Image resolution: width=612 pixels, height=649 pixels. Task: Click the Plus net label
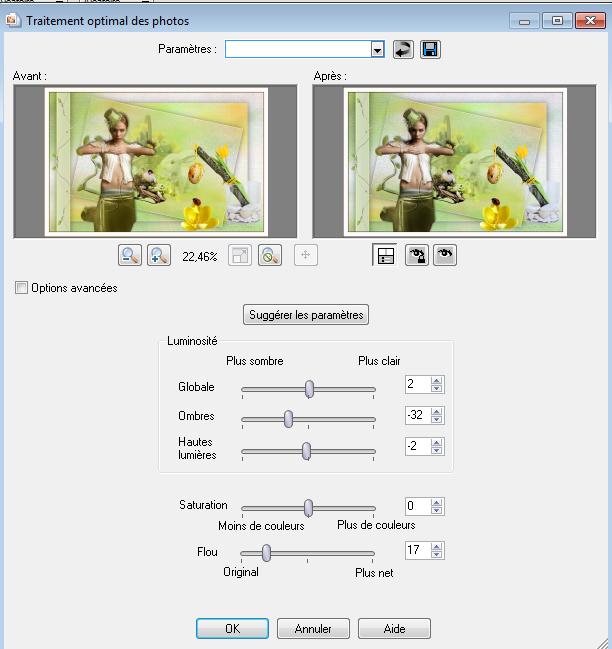374,573
